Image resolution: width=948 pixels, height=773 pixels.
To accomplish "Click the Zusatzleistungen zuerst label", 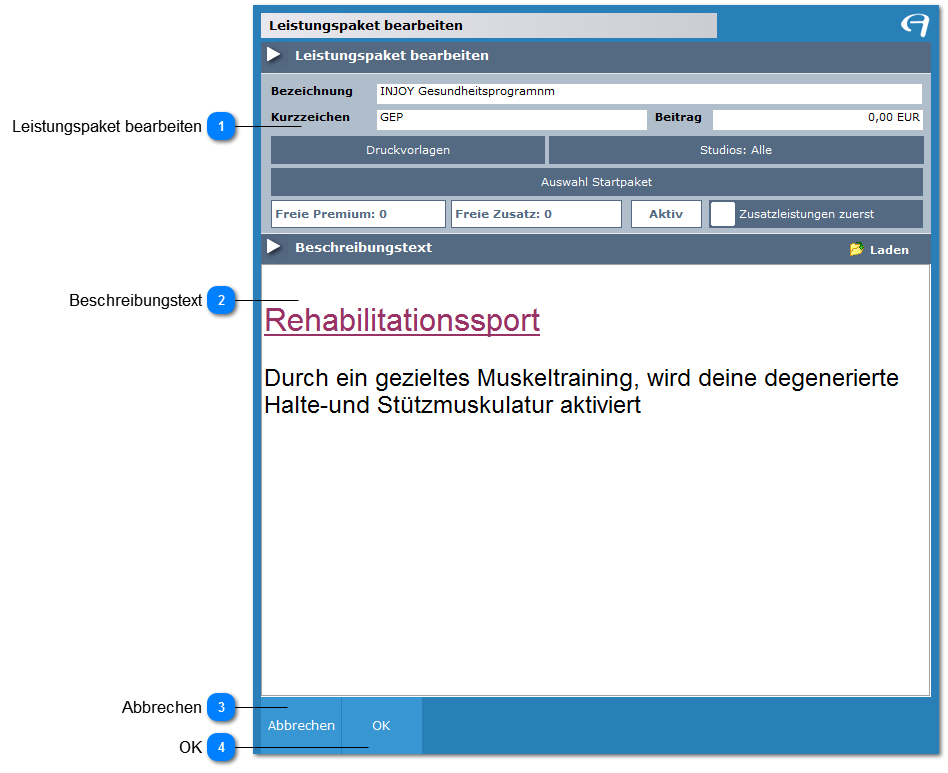I will [807, 214].
